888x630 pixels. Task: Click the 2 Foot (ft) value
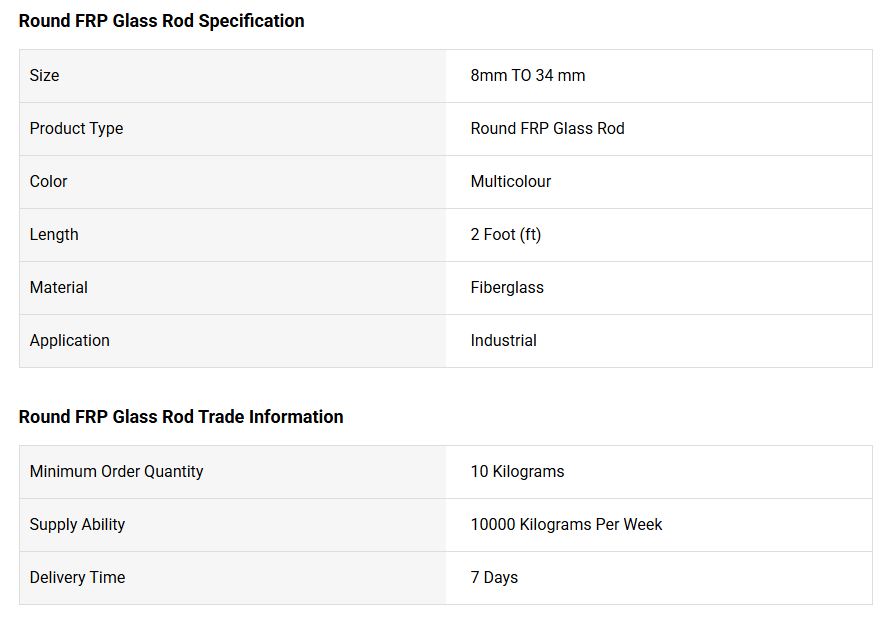[x=506, y=235]
